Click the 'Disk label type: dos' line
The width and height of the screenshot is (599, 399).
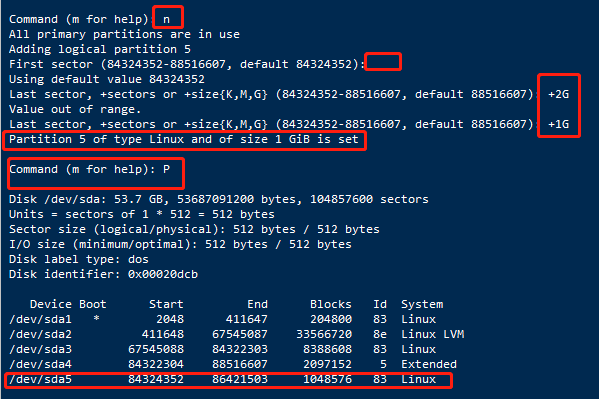[79, 259]
